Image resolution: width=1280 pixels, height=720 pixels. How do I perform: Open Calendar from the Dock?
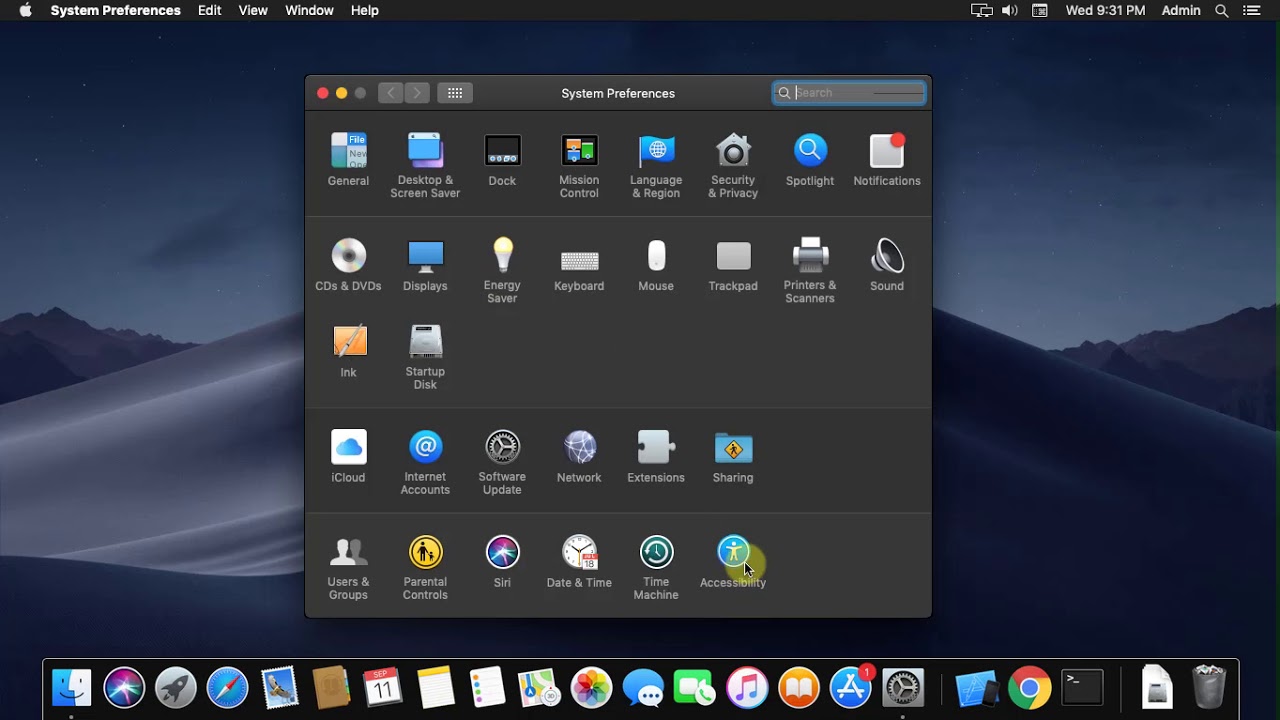(383, 688)
